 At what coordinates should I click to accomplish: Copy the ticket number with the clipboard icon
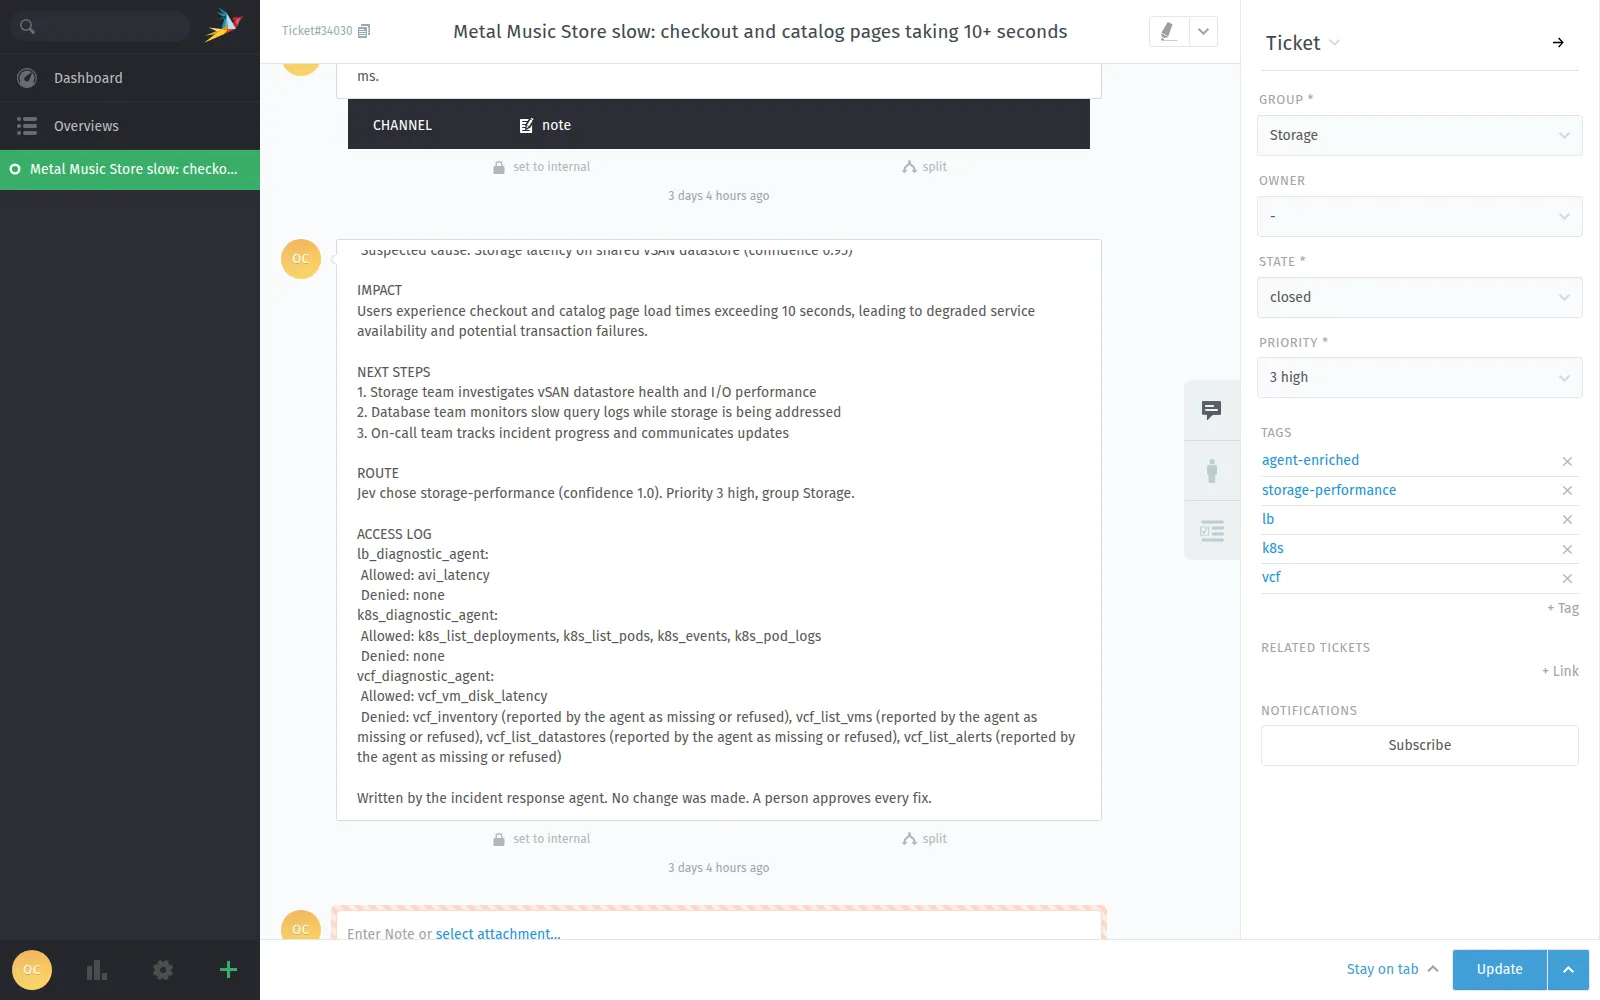[x=364, y=31]
